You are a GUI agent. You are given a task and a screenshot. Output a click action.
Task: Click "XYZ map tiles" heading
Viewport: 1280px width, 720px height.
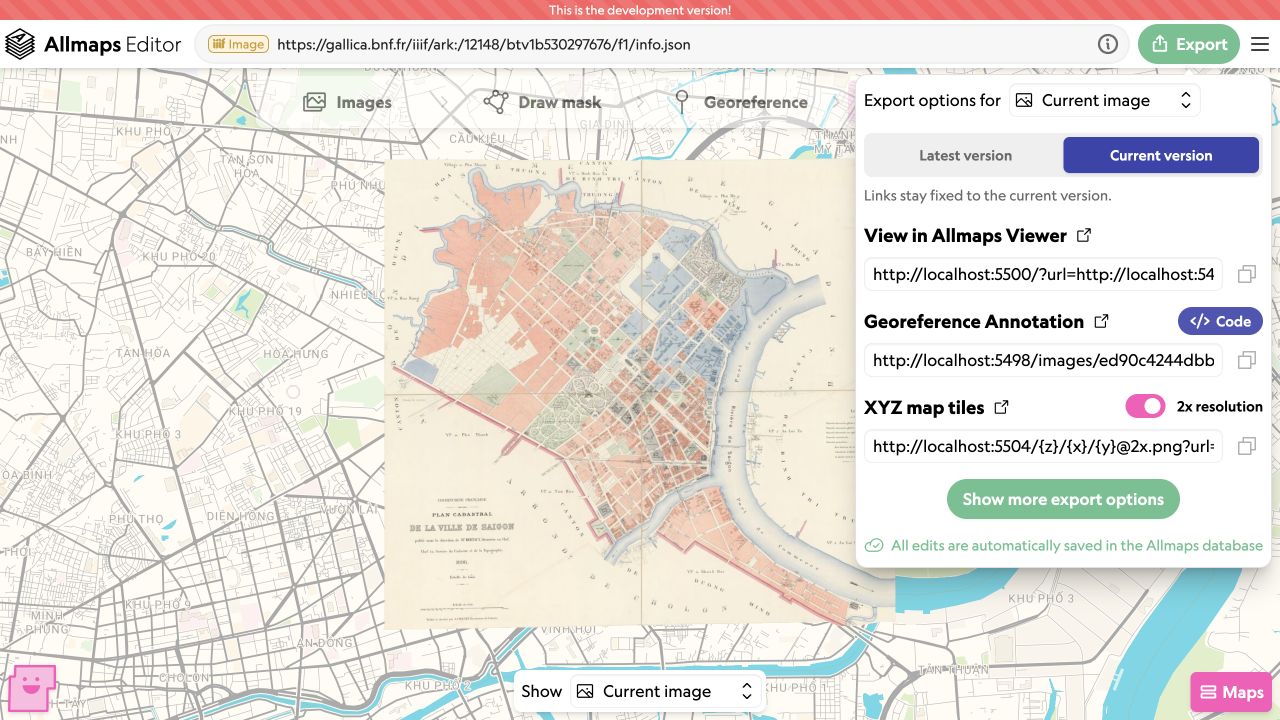click(x=924, y=408)
